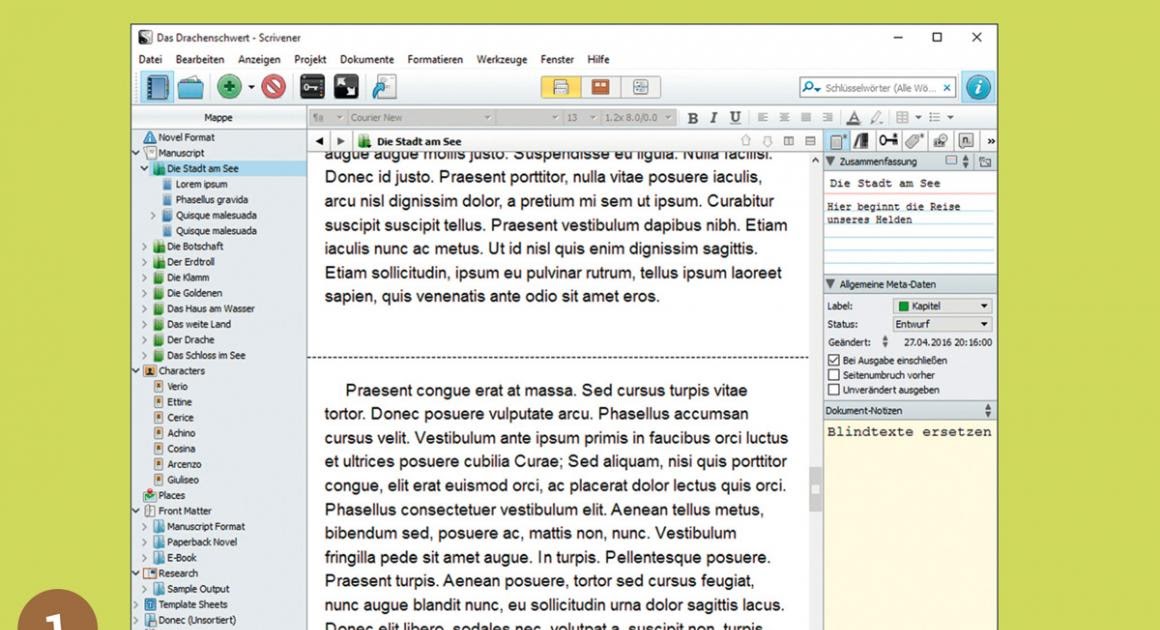
Task: Enable the Seitenumbruch vorher checkbox
Action: 834,375
